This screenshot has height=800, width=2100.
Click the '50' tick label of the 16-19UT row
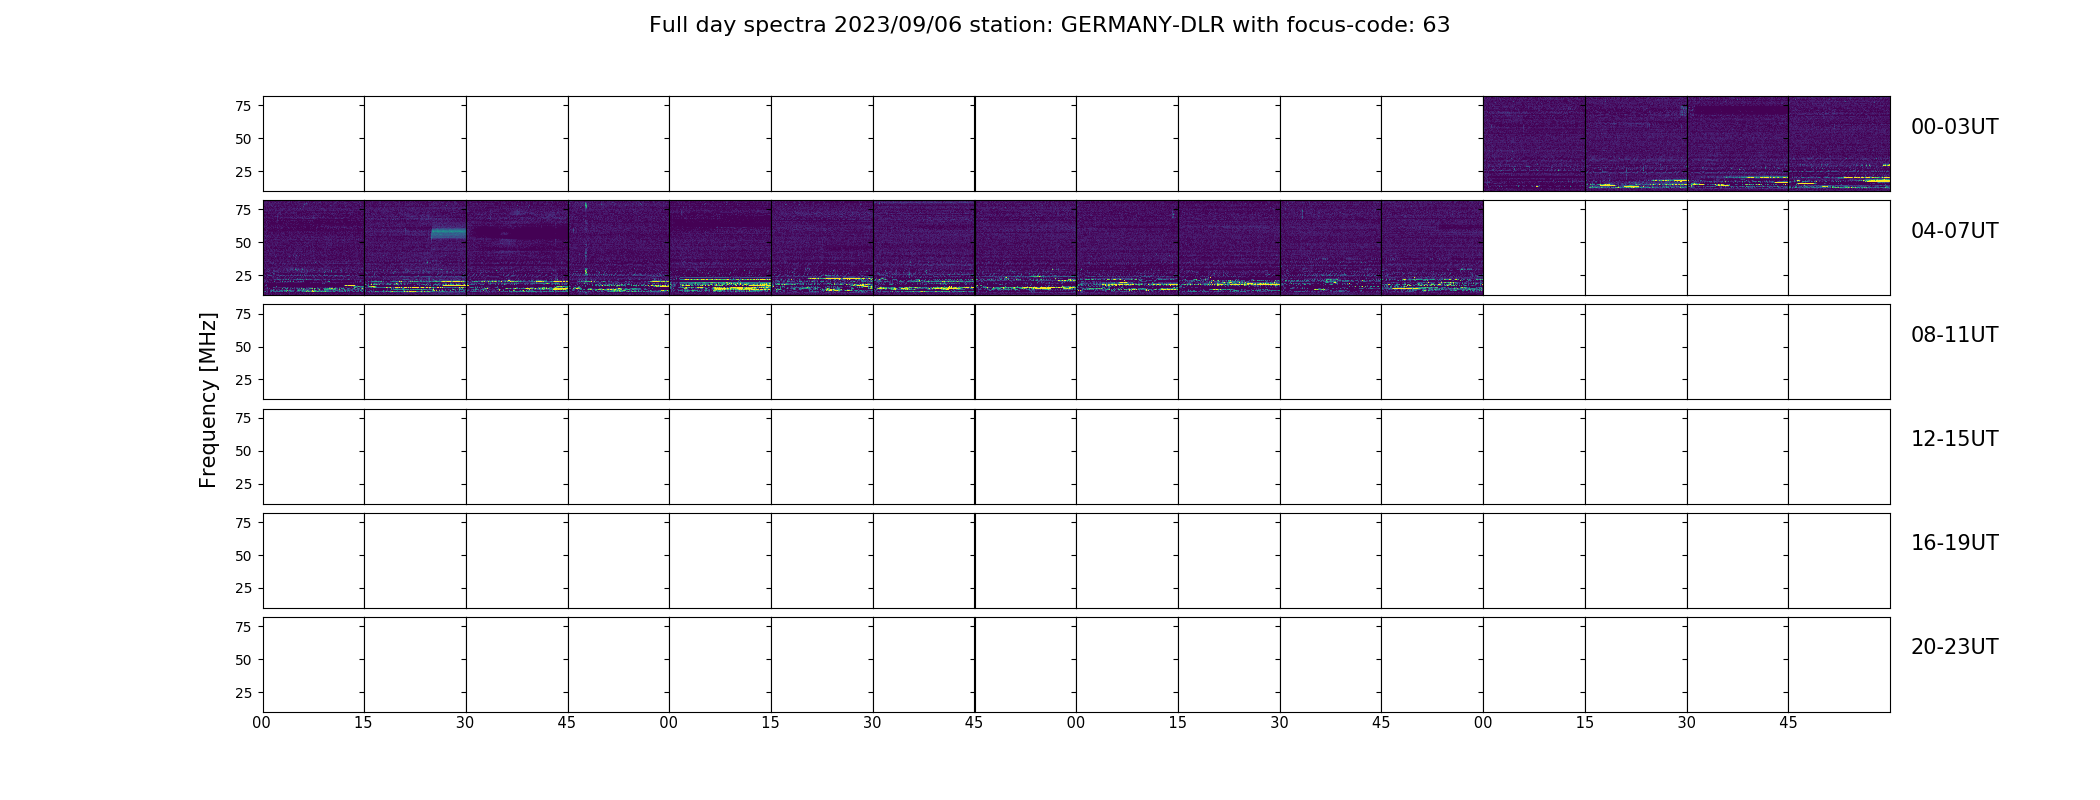[x=243, y=555]
